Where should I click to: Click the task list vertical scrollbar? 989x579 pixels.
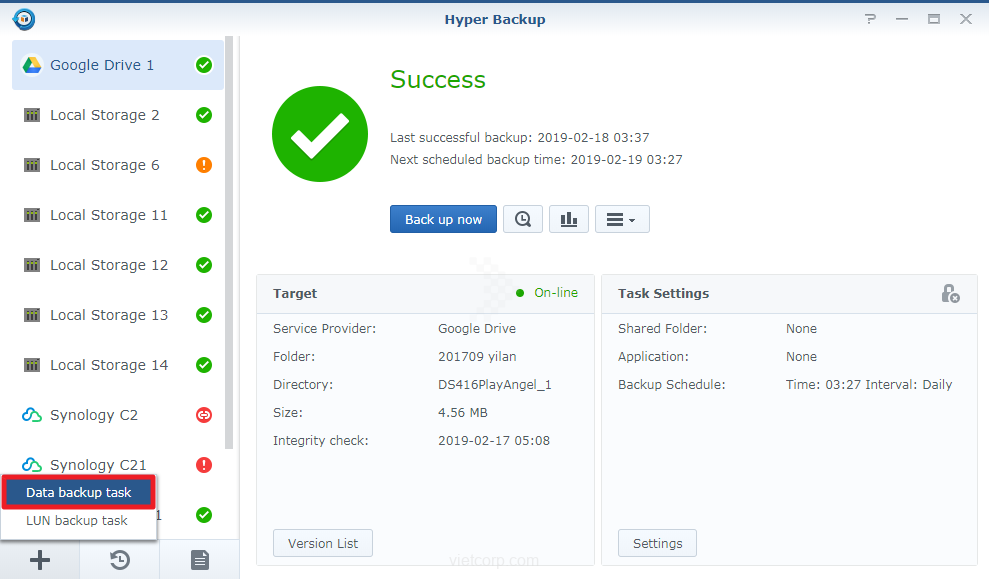pyautogui.click(x=230, y=240)
